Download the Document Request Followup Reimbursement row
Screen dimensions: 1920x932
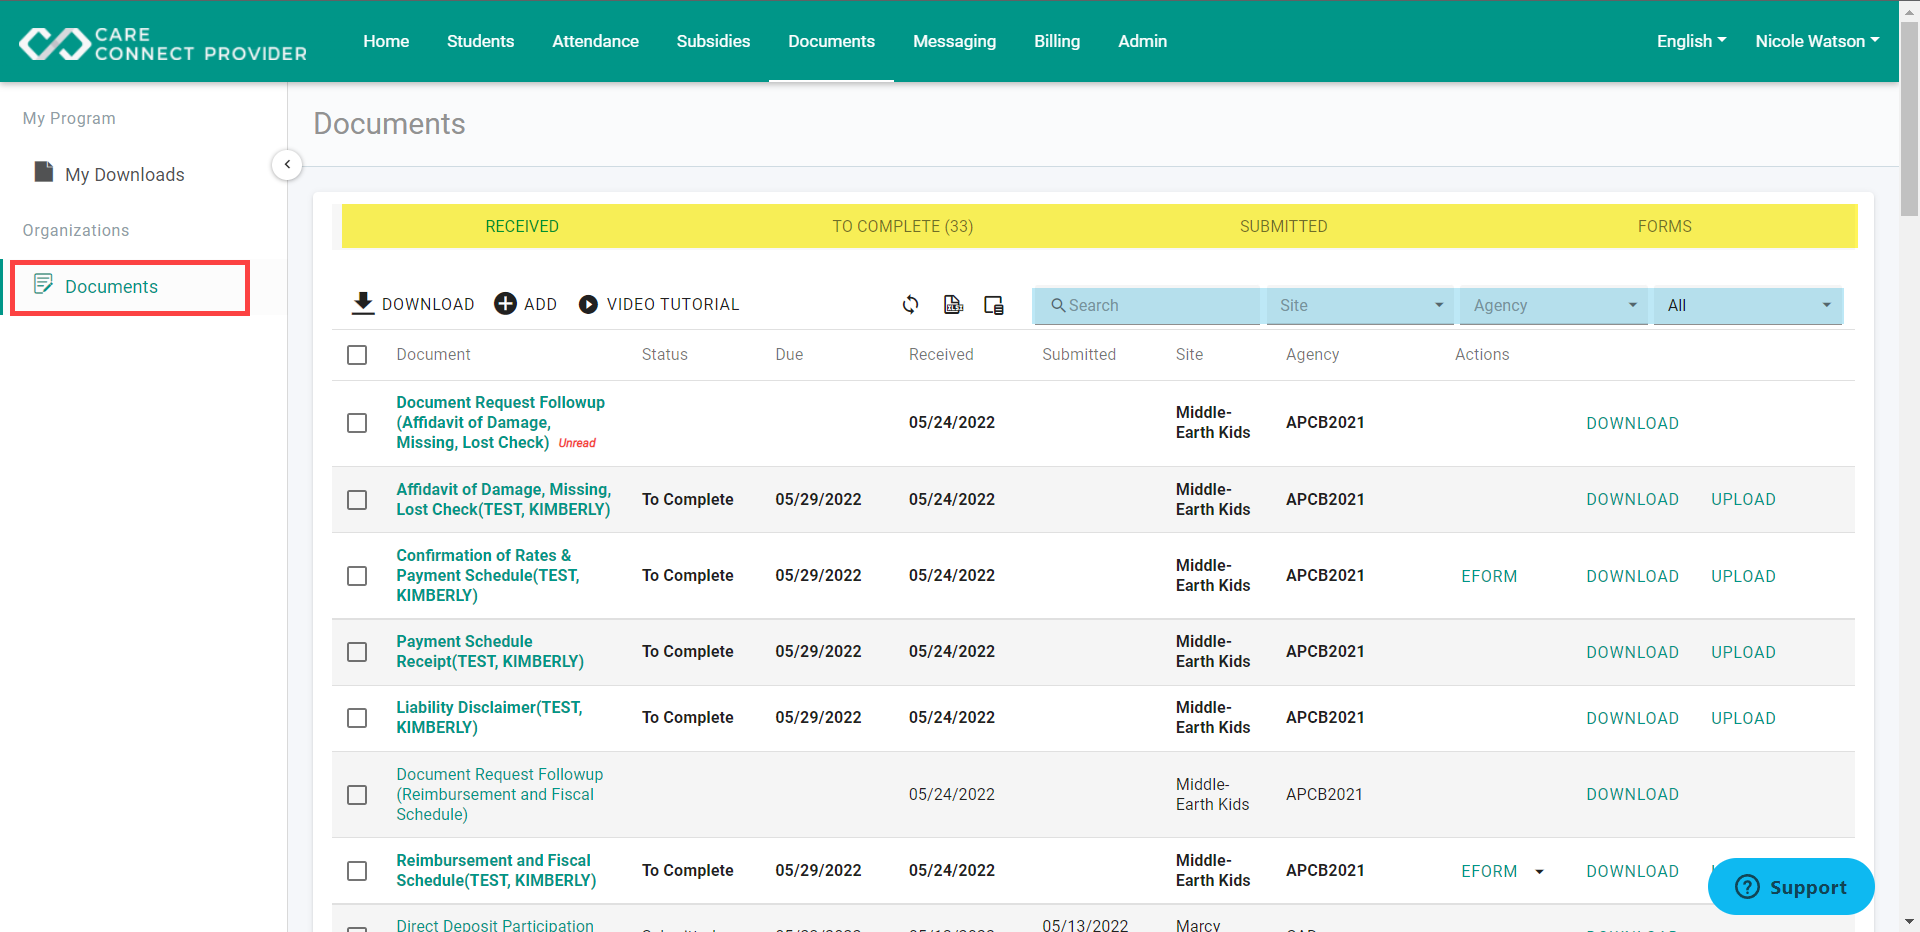1632,794
